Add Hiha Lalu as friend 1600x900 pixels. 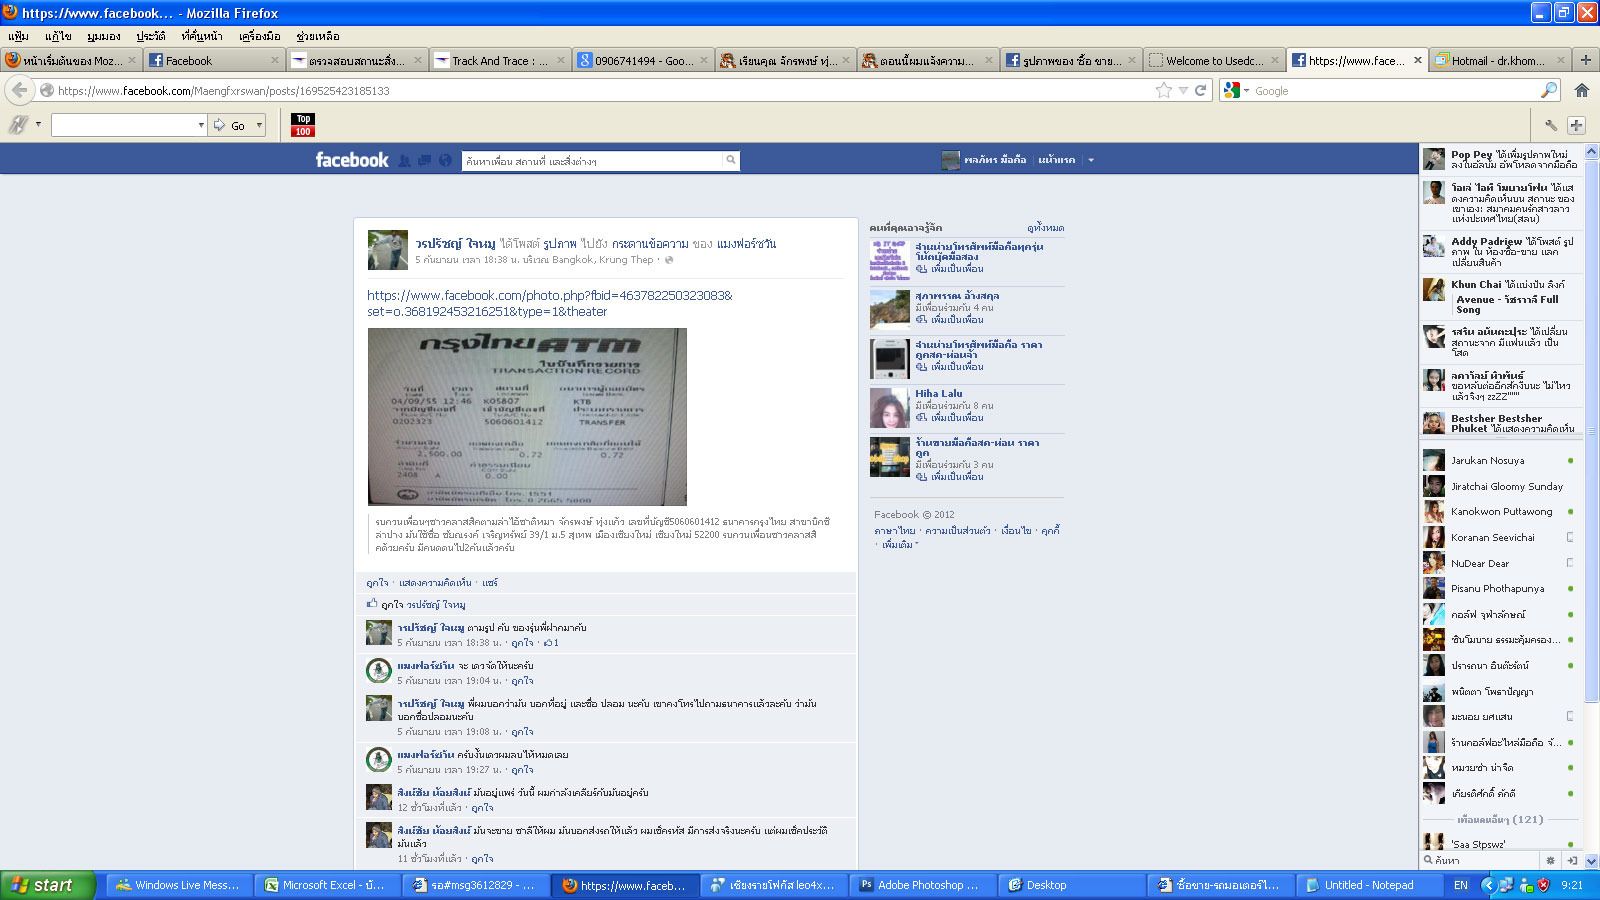point(950,418)
